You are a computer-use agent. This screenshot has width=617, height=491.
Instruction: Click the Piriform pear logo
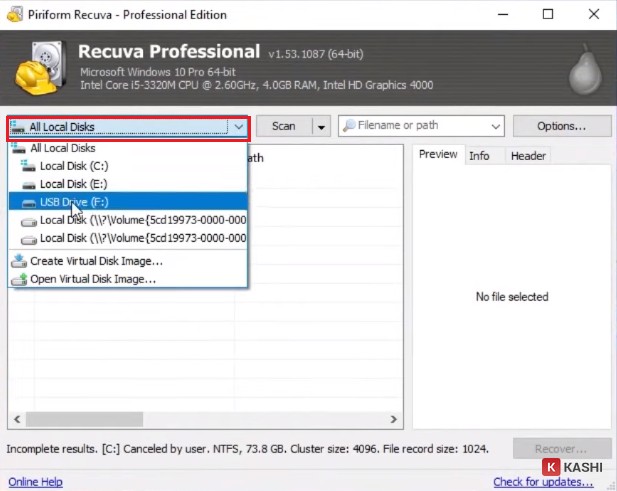[x=583, y=68]
